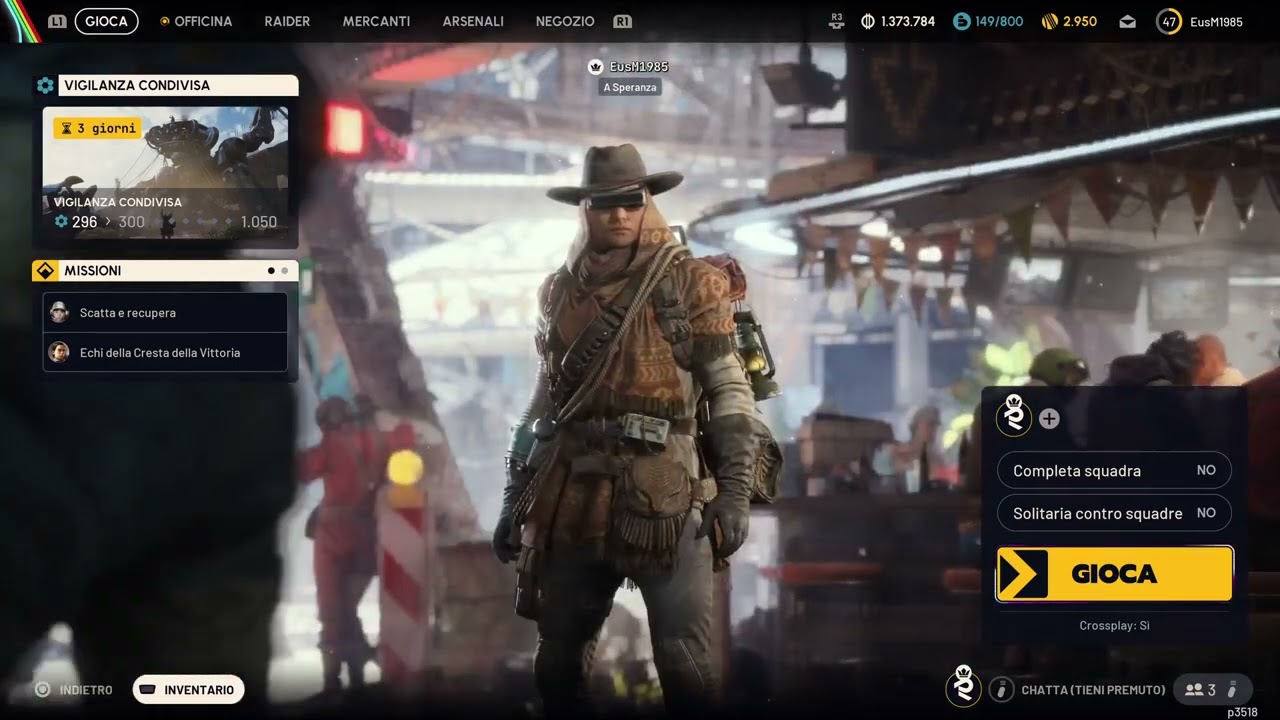
Task: Go to the MERCANTI tab
Action: [376, 21]
